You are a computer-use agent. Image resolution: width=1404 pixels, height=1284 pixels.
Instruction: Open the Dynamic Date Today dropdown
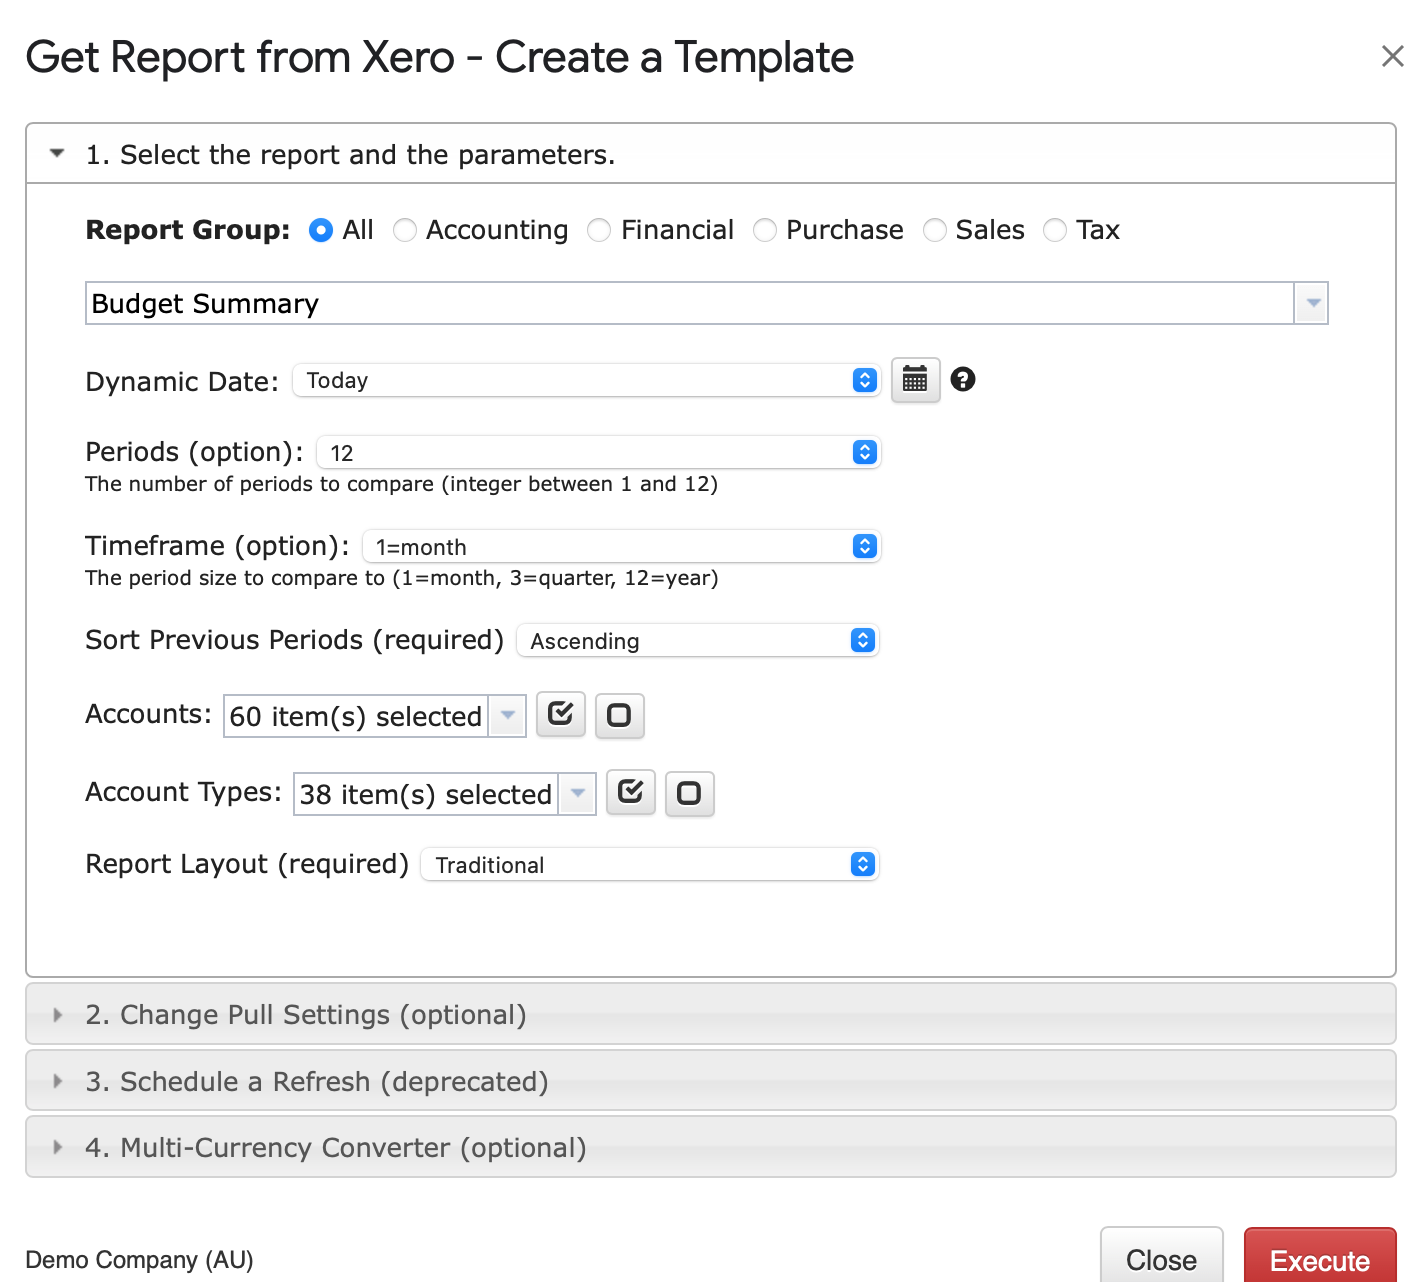tap(587, 380)
